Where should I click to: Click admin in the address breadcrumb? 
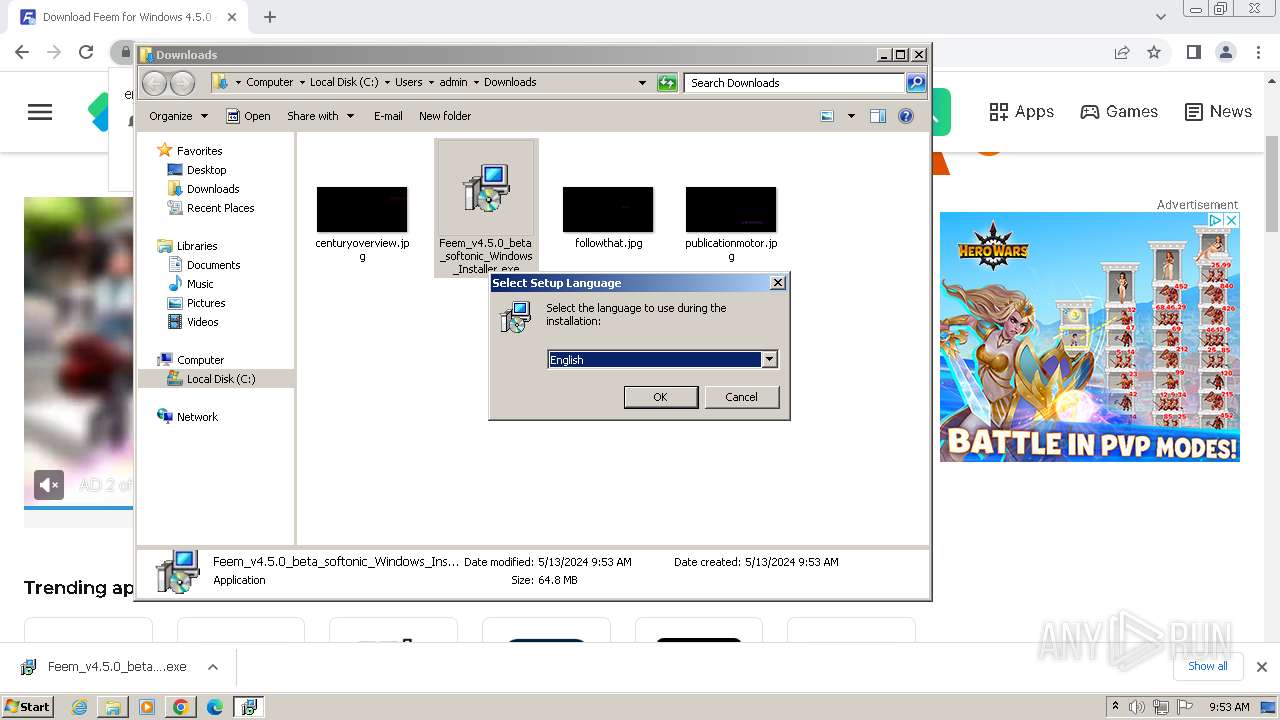[453, 83]
